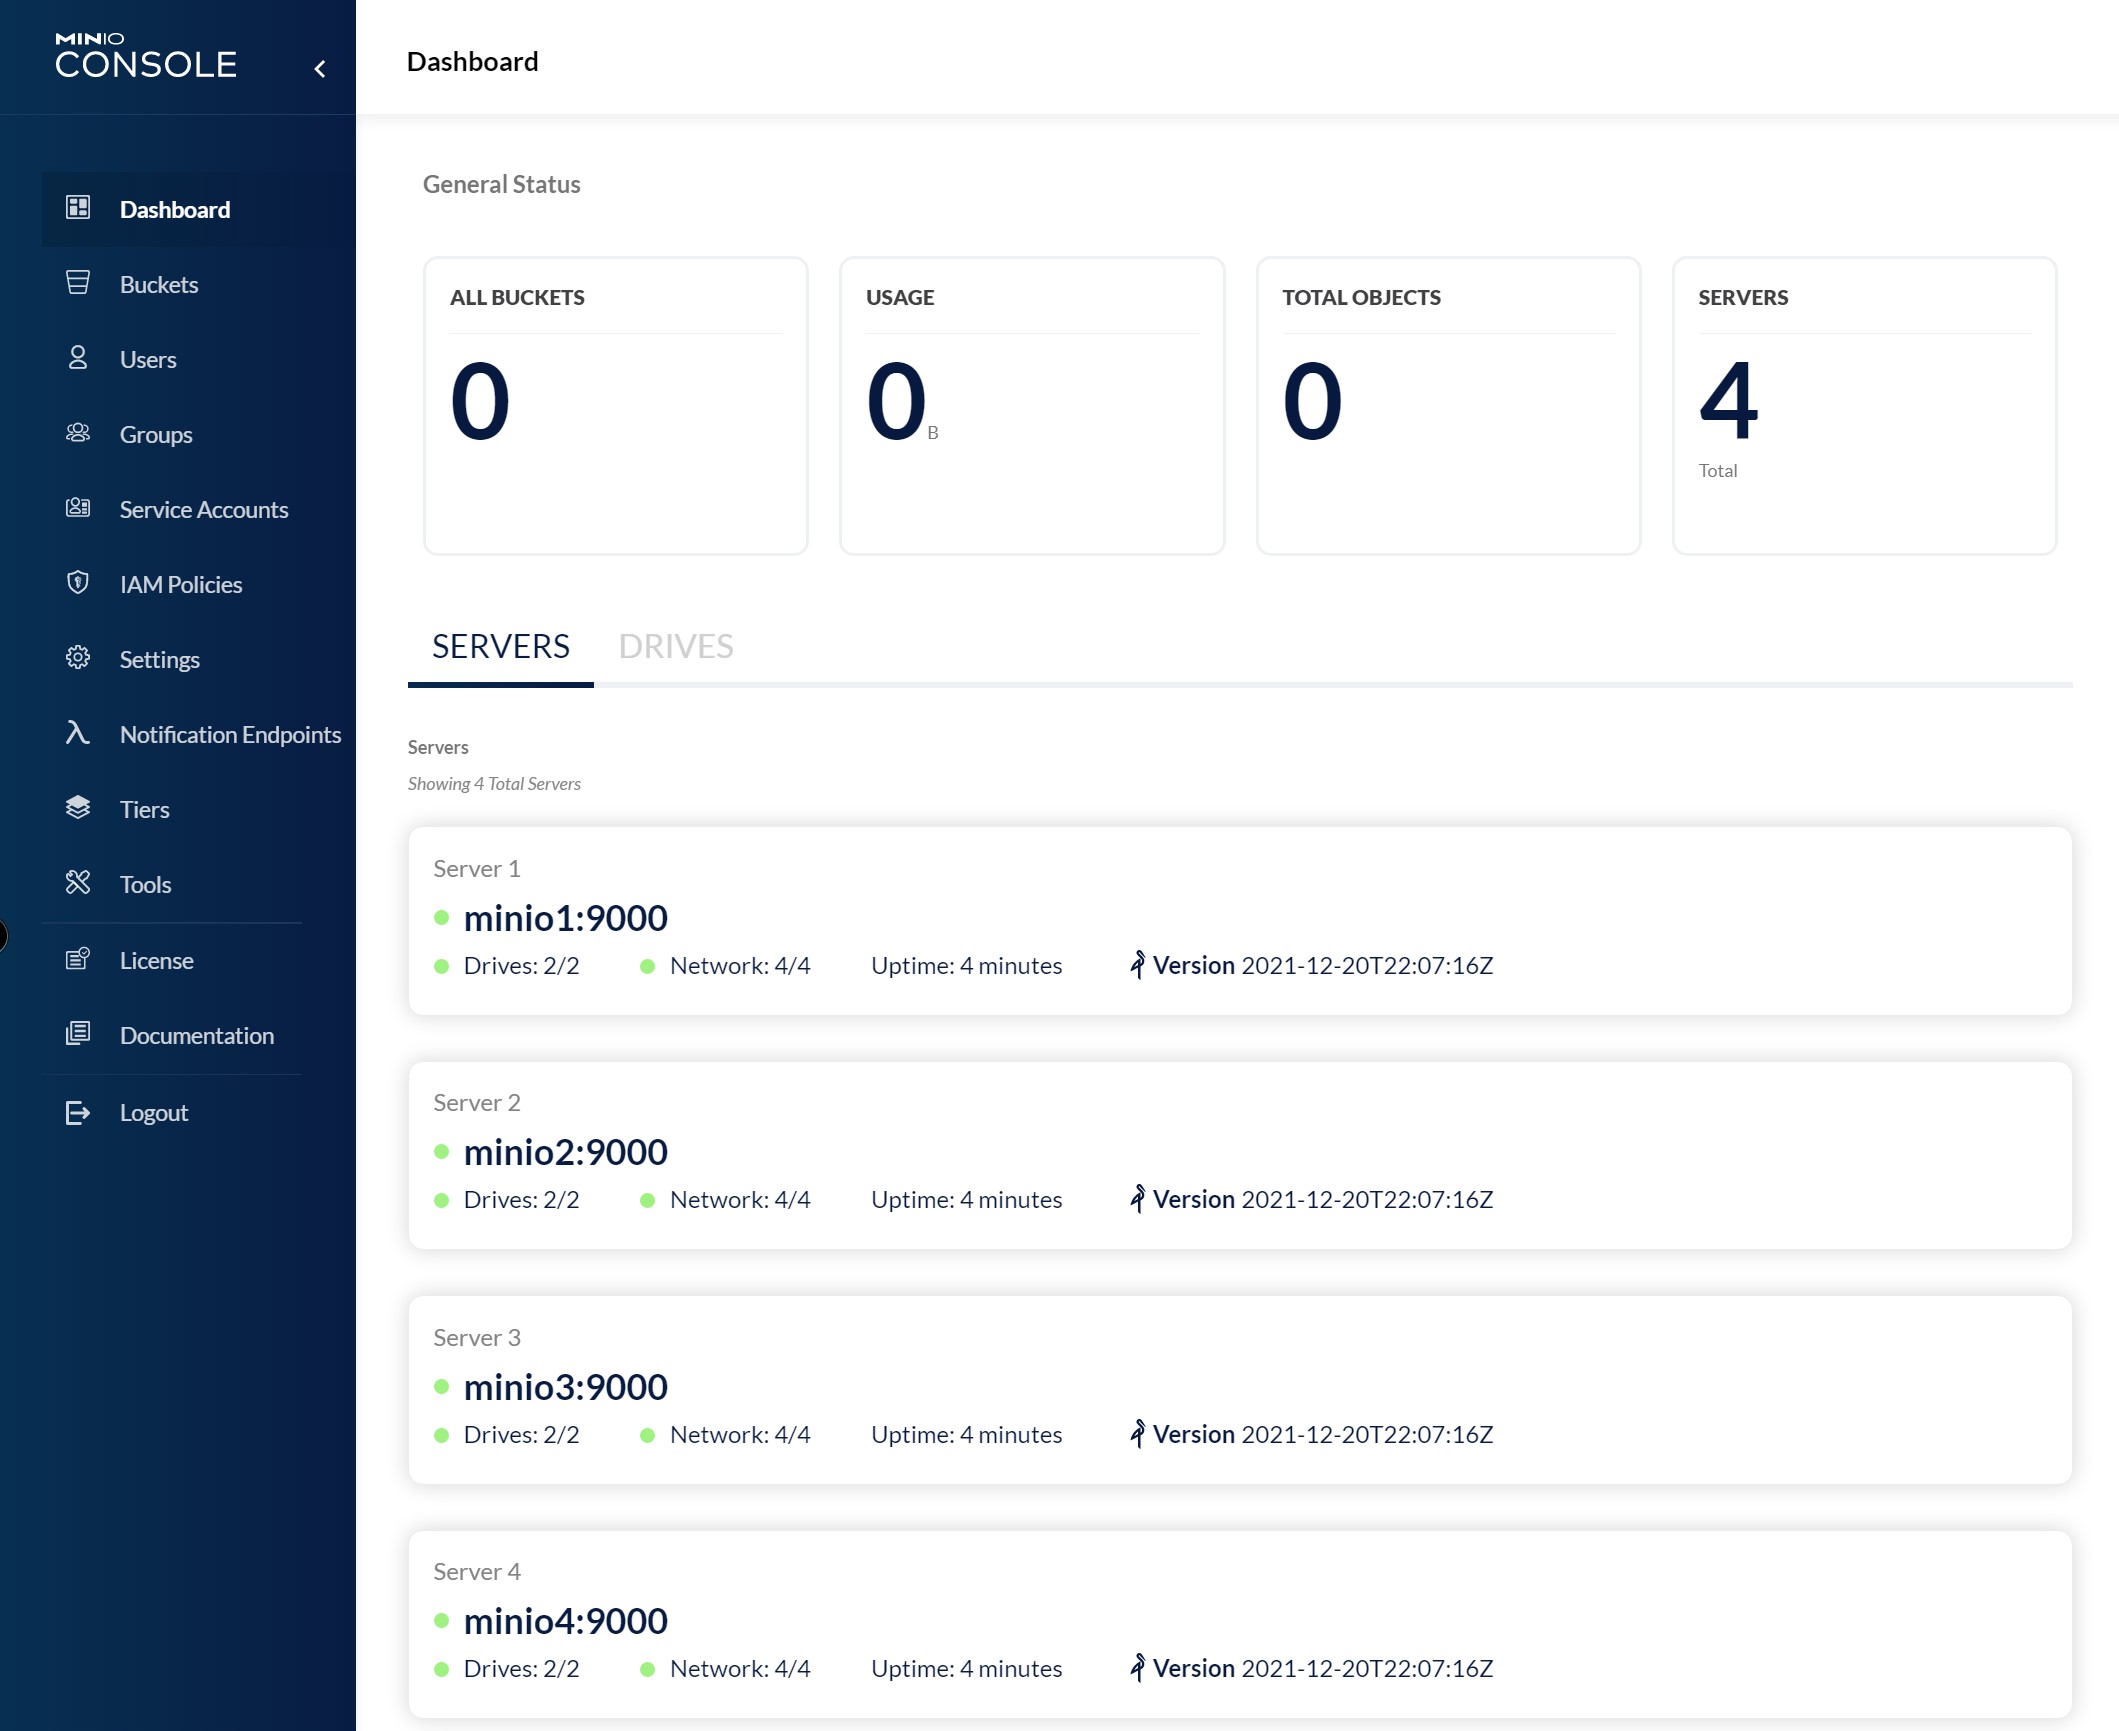Open the Documentation link
Viewport: 2119px width, 1731px height.
(x=197, y=1035)
